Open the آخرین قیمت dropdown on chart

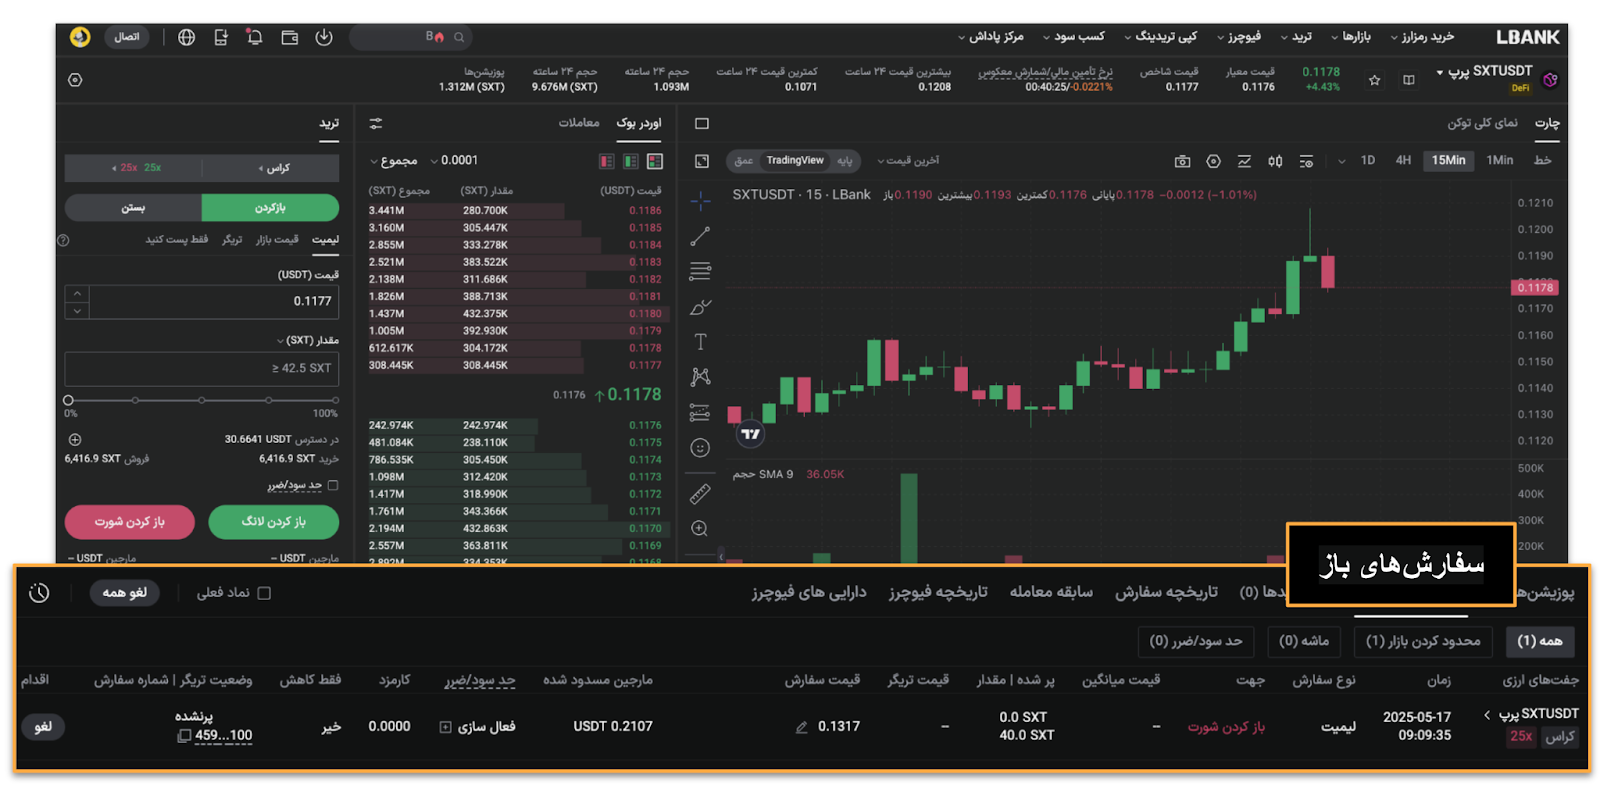[908, 161]
